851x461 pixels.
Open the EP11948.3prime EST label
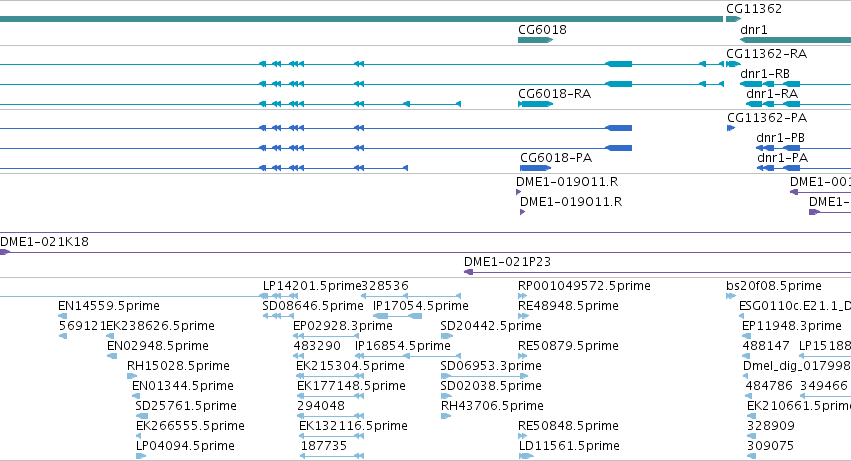[x=792, y=326]
